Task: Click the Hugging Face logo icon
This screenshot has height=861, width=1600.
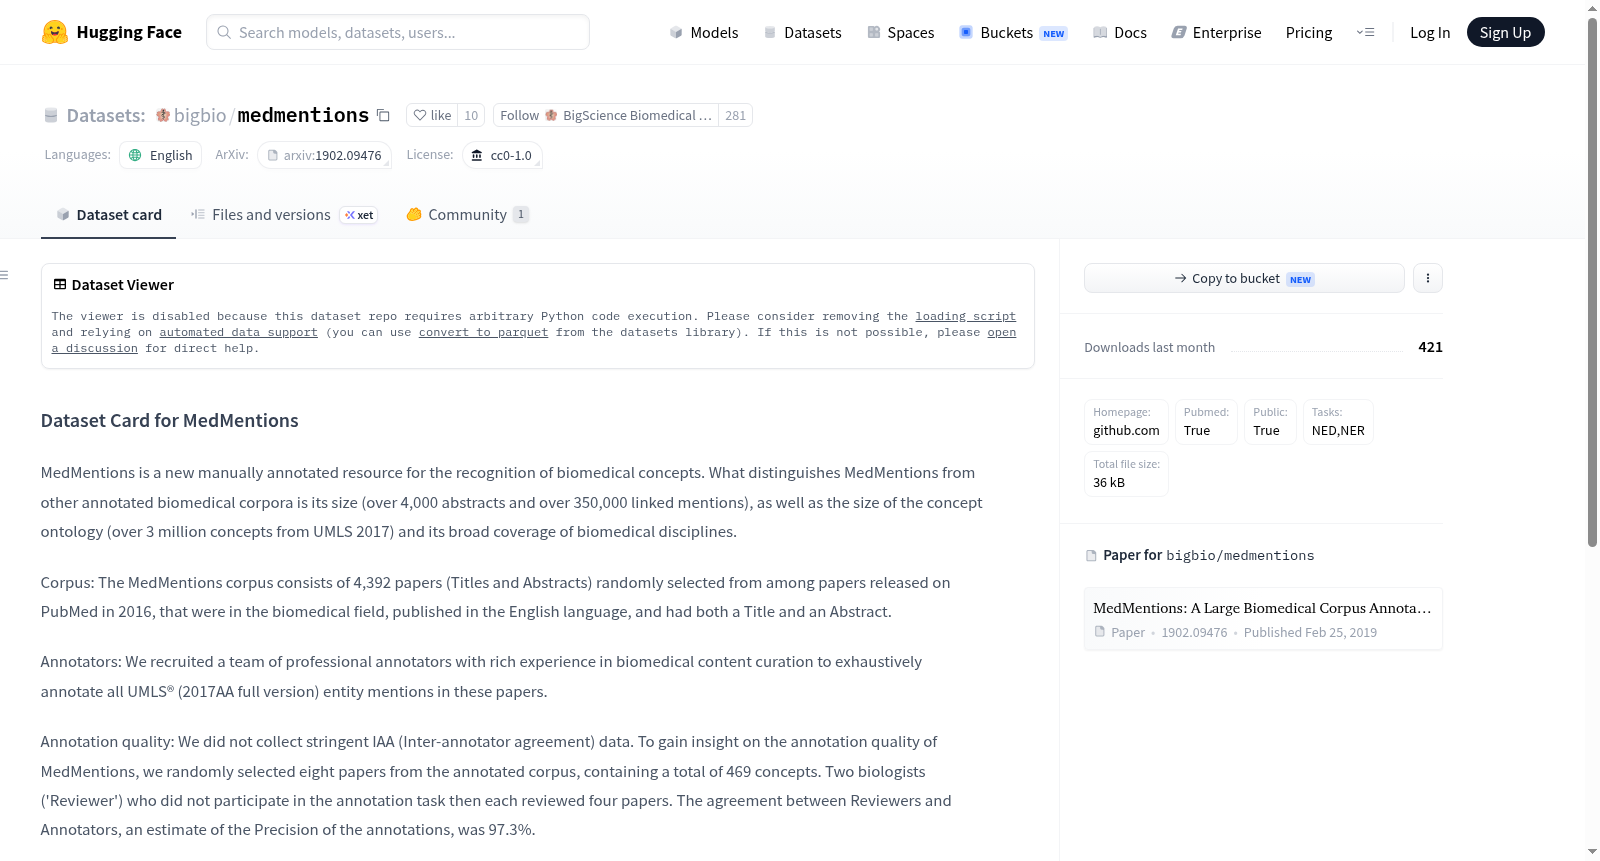Action: (55, 32)
